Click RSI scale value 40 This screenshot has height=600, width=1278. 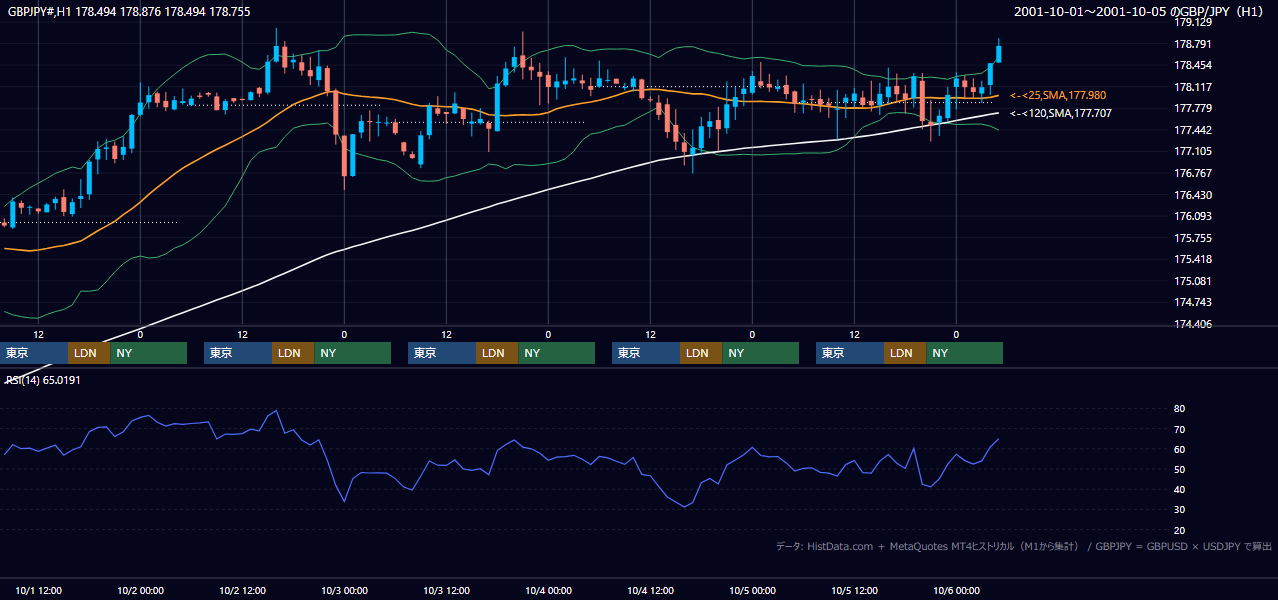click(x=1179, y=489)
